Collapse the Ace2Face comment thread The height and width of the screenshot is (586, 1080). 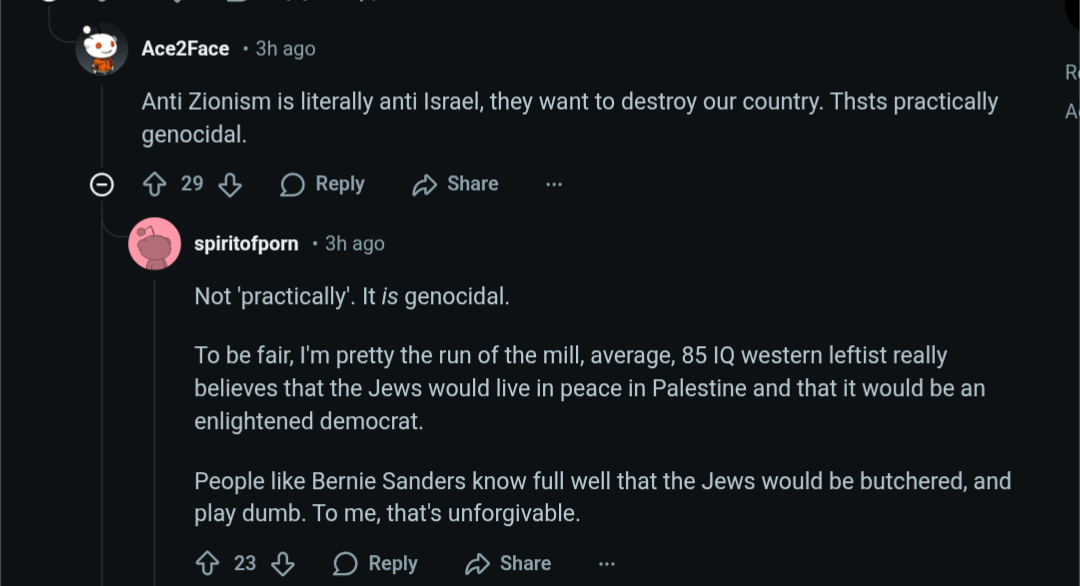coord(101,184)
